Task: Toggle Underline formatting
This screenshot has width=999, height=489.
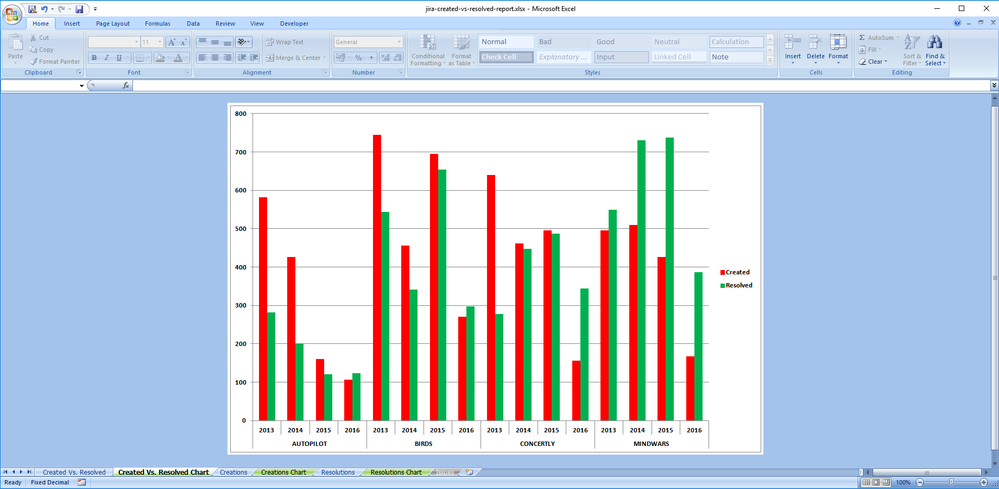Action: pos(119,58)
